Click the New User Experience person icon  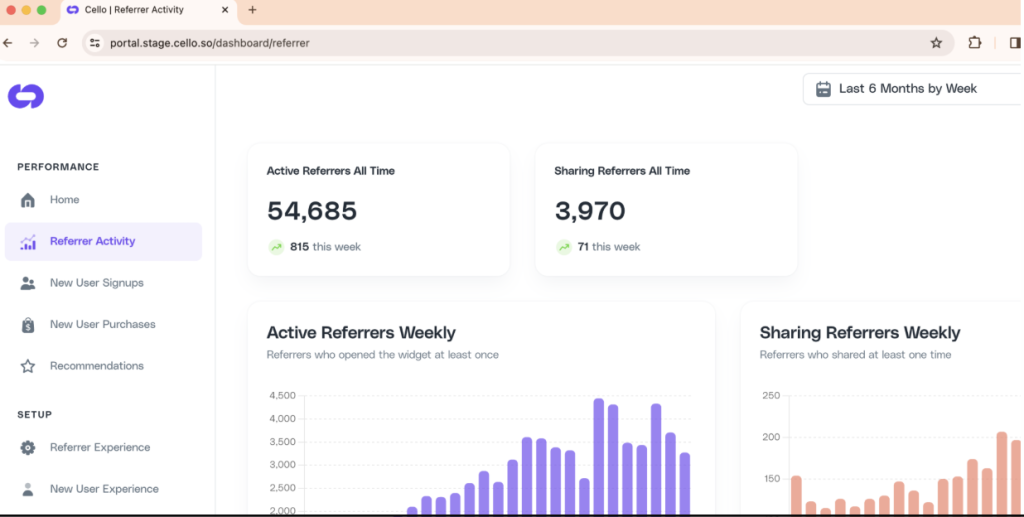pos(27,490)
